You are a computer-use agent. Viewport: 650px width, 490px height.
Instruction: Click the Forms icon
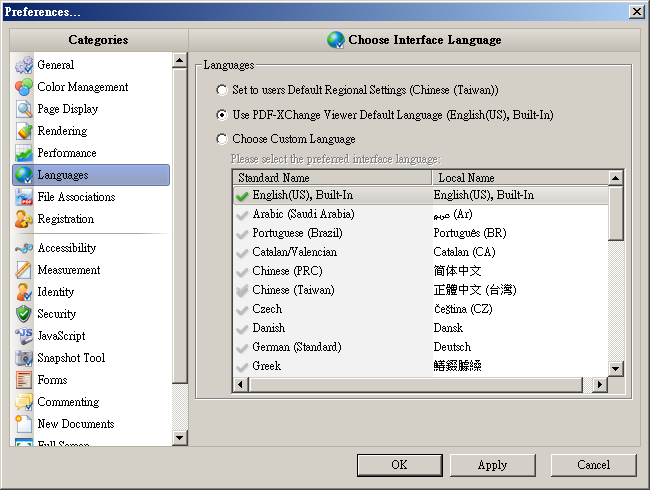tap(24, 380)
